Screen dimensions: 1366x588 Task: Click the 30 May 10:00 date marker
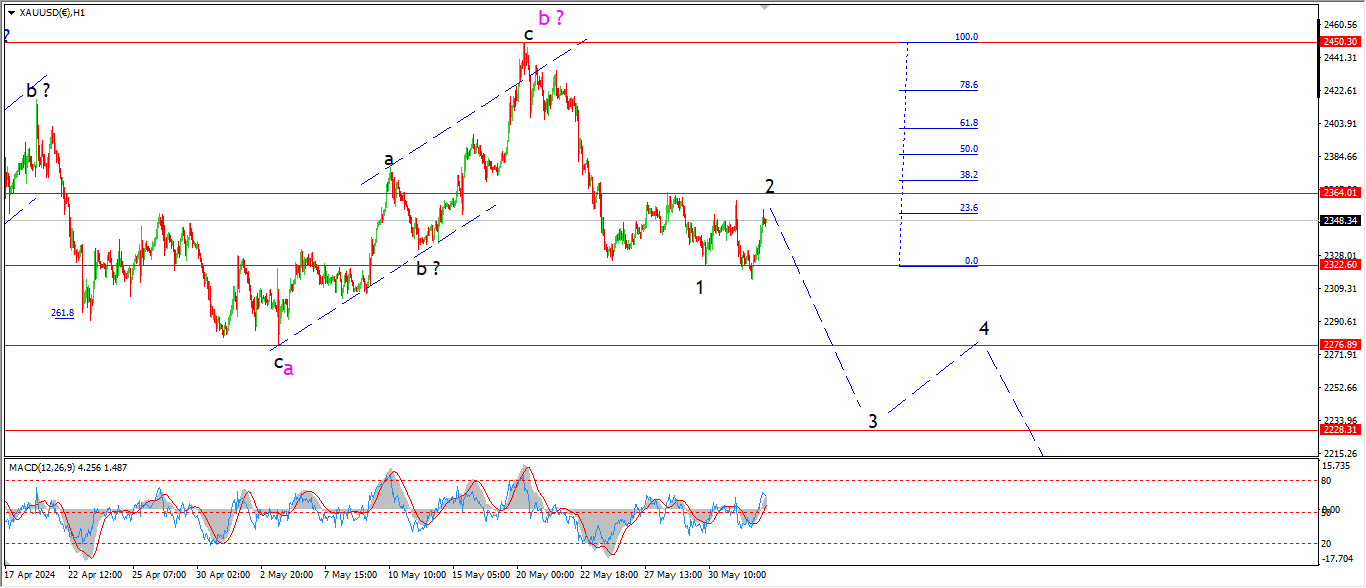point(738,575)
